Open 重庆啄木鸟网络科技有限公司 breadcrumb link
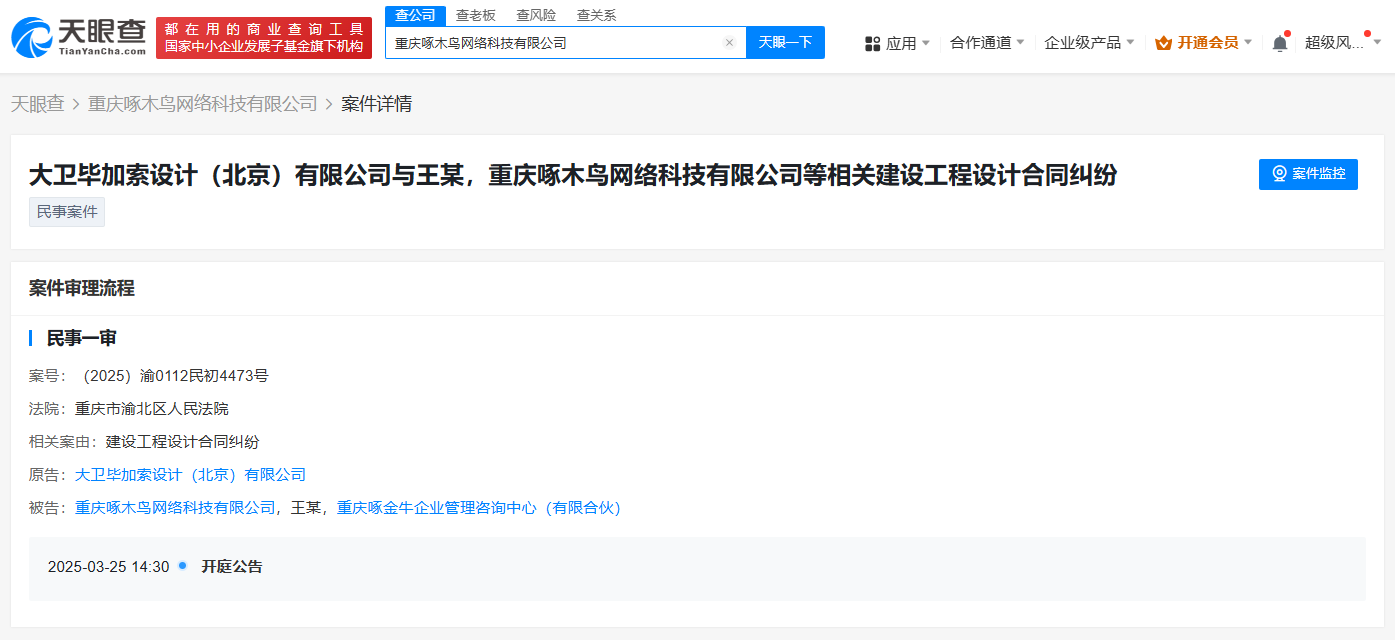The image size is (1395, 640). (x=203, y=104)
